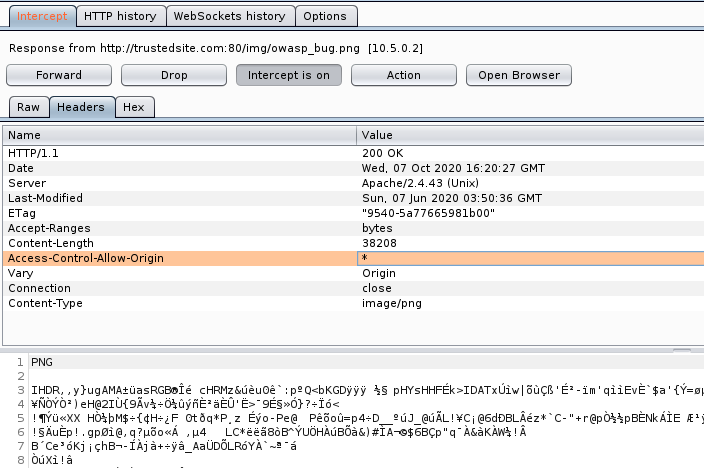Open the WebSockets history tab
Viewport: 704px width, 468px height.
[x=230, y=16]
